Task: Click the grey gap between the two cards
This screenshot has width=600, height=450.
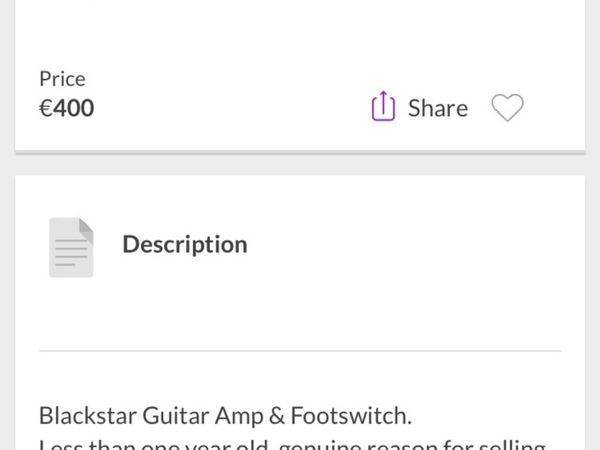Action: 300,165
